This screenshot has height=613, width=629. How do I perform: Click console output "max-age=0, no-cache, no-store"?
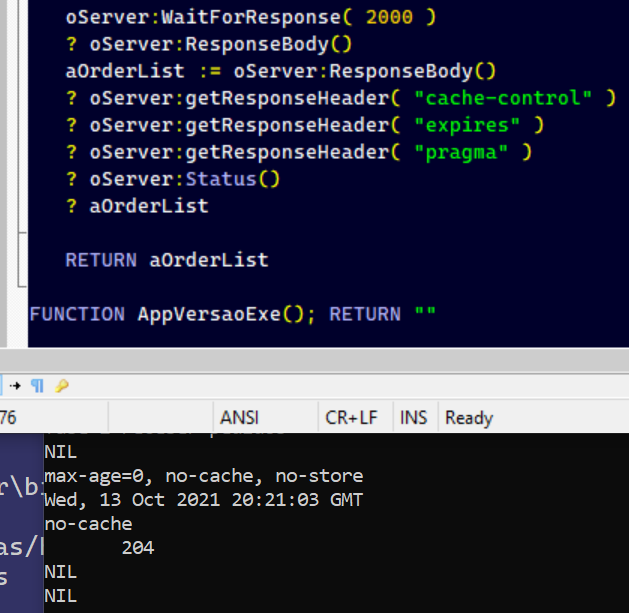[204, 476]
